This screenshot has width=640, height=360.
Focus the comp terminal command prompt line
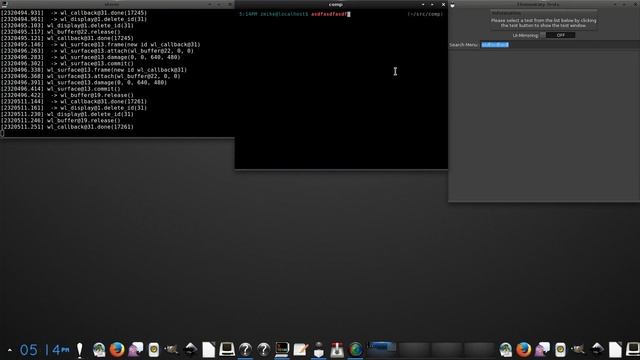pyautogui.click(x=341, y=14)
